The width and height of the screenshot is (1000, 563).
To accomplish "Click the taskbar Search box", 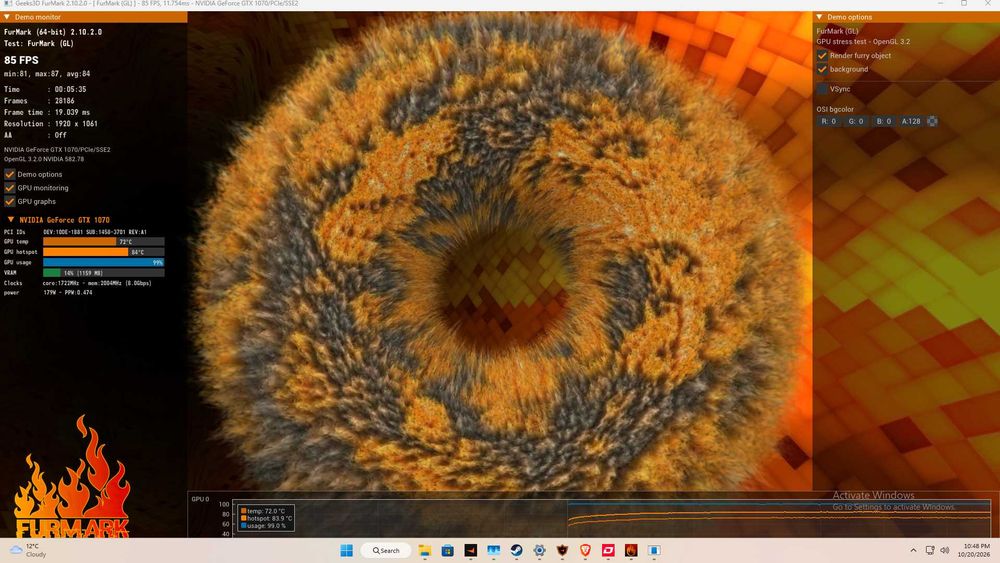I will coord(386,550).
